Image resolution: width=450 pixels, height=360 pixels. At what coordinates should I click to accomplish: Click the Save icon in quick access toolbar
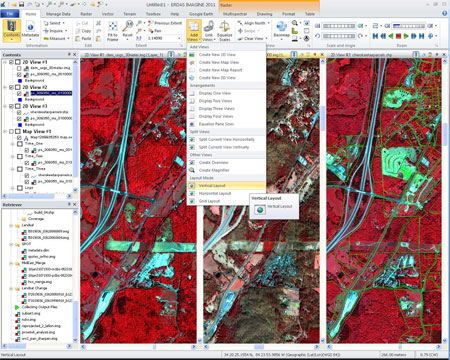(22, 4)
